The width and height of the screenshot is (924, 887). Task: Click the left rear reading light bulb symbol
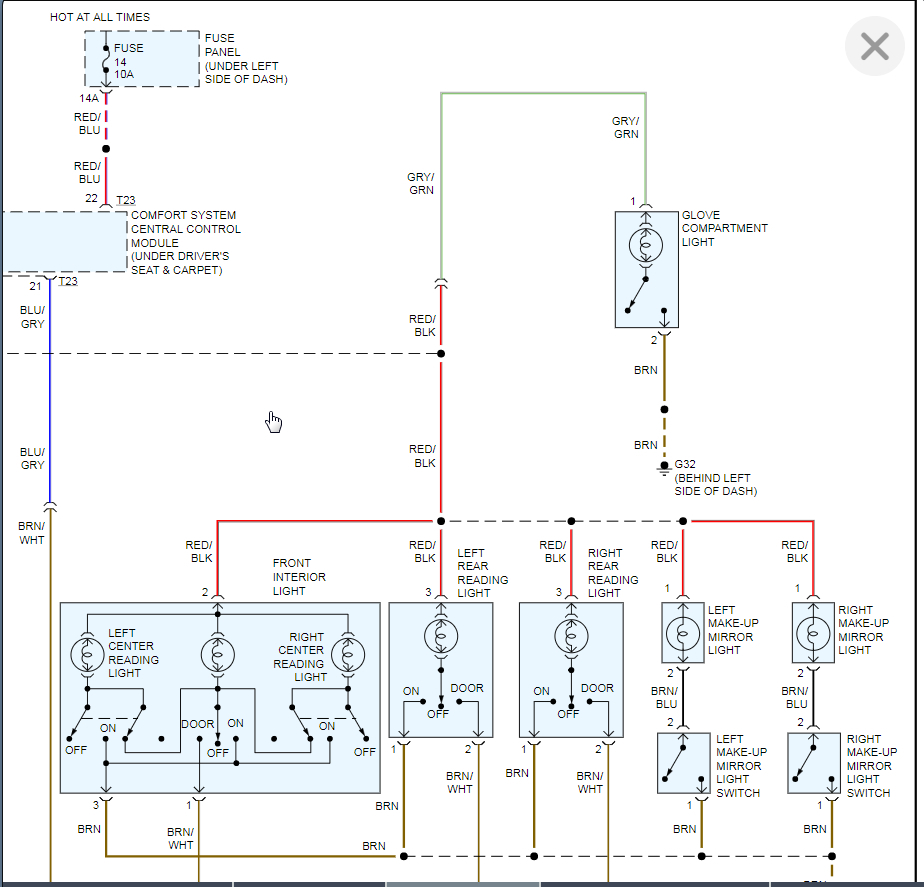click(x=441, y=637)
